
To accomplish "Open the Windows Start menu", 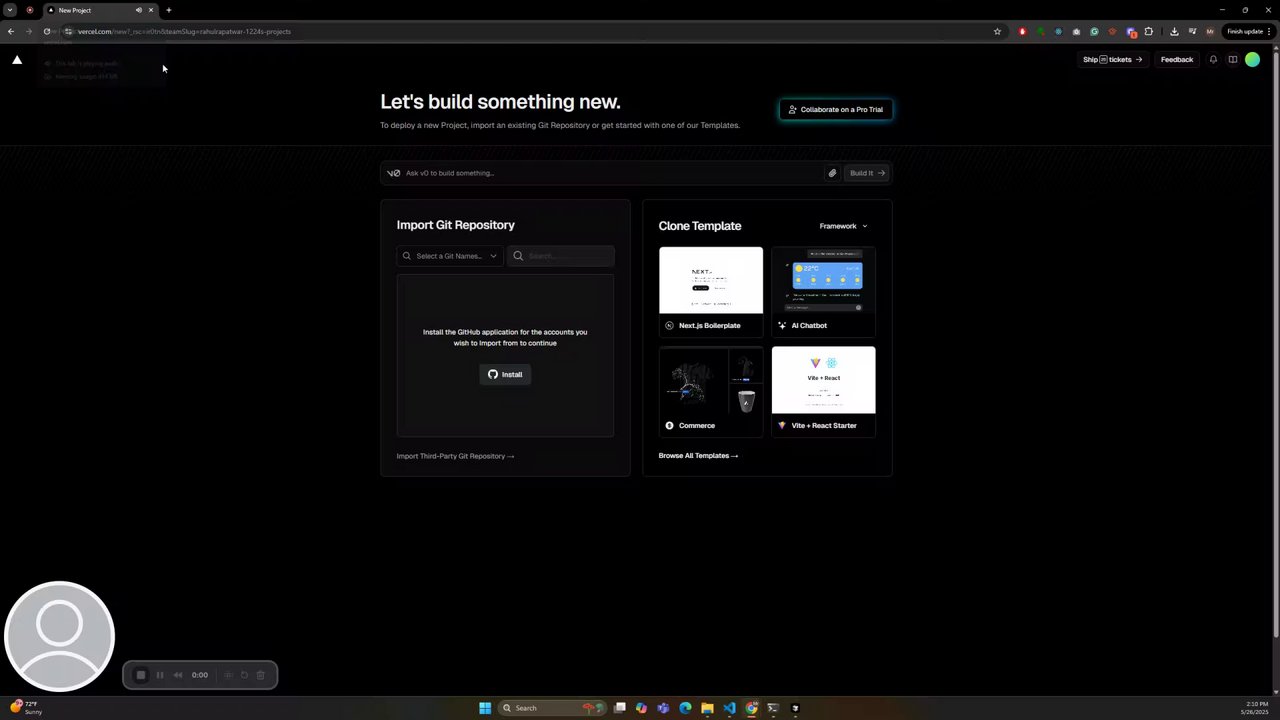I will pyautogui.click(x=485, y=708).
